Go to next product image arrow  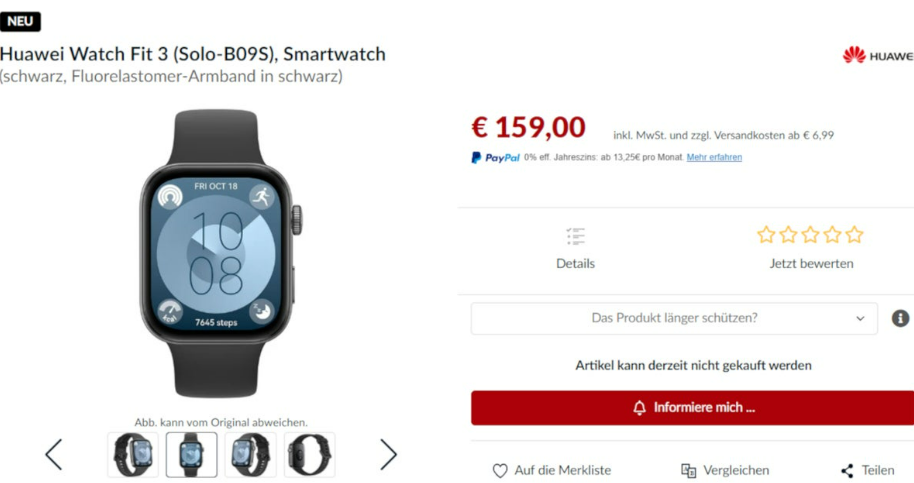pyautogui.click(x=388, y=454)
